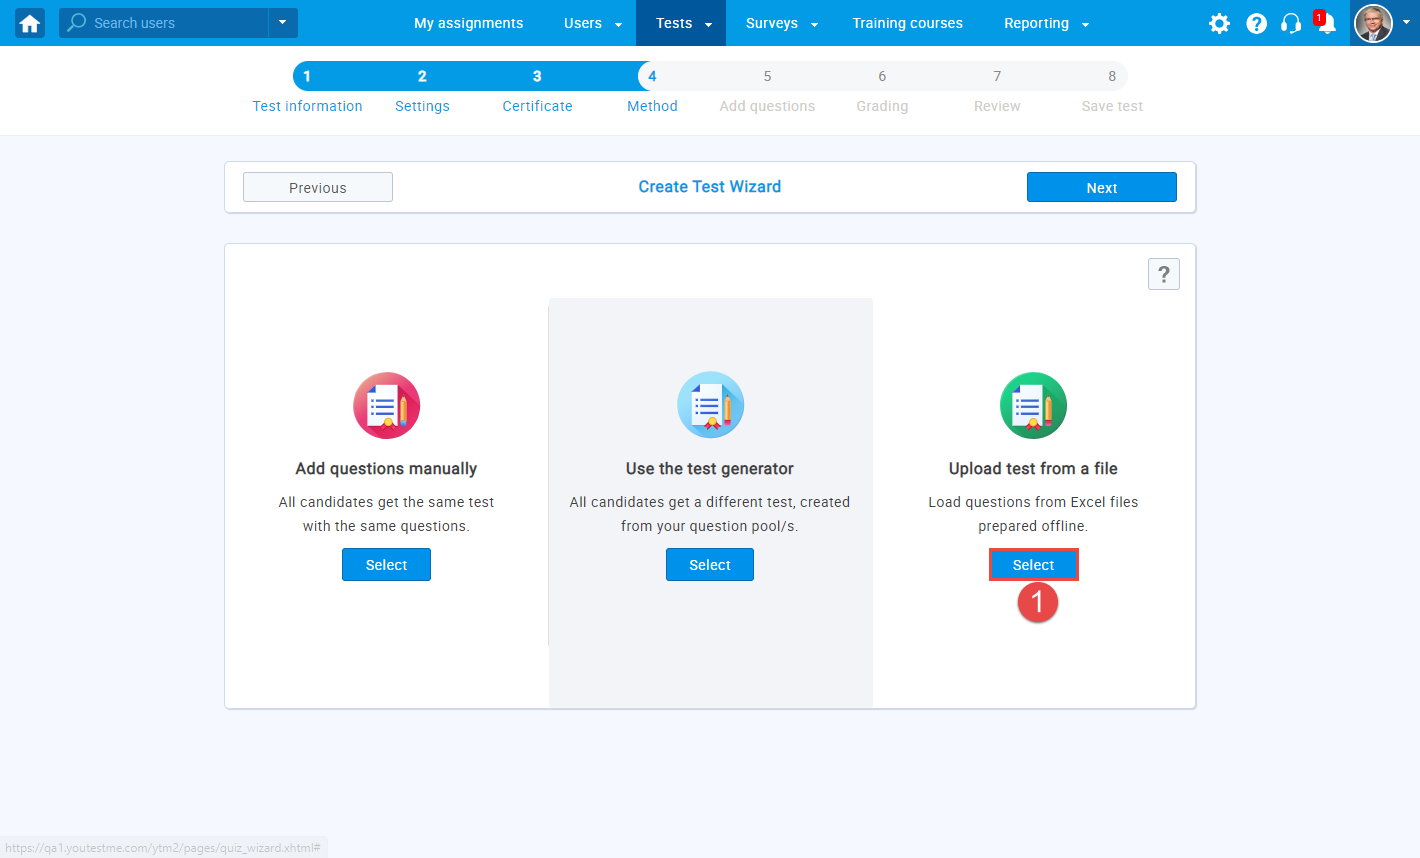Open the question mark help box on the panel
Image resolution: width=1420 pixels, height=858 pixels.
[1163, 273]
